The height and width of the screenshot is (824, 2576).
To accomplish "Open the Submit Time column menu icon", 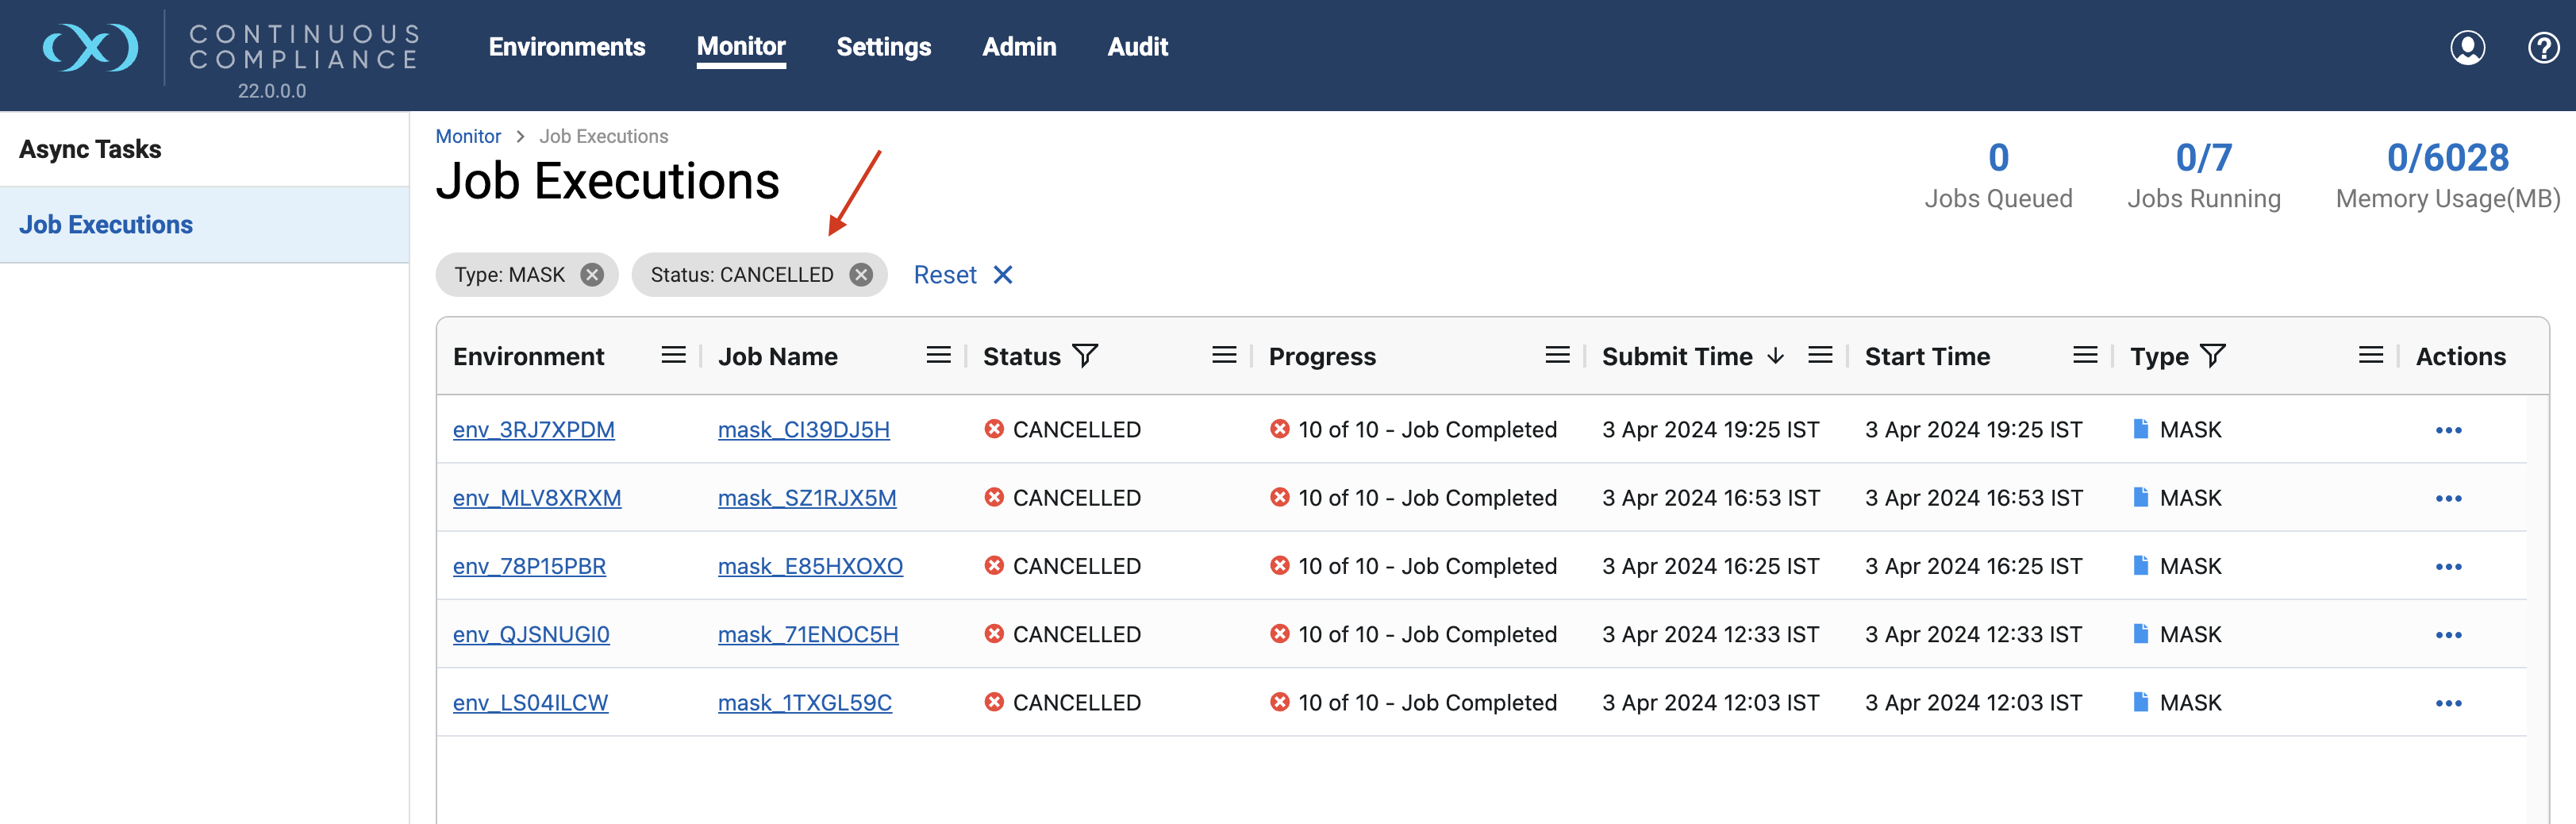I will [x=1821, y=355].
